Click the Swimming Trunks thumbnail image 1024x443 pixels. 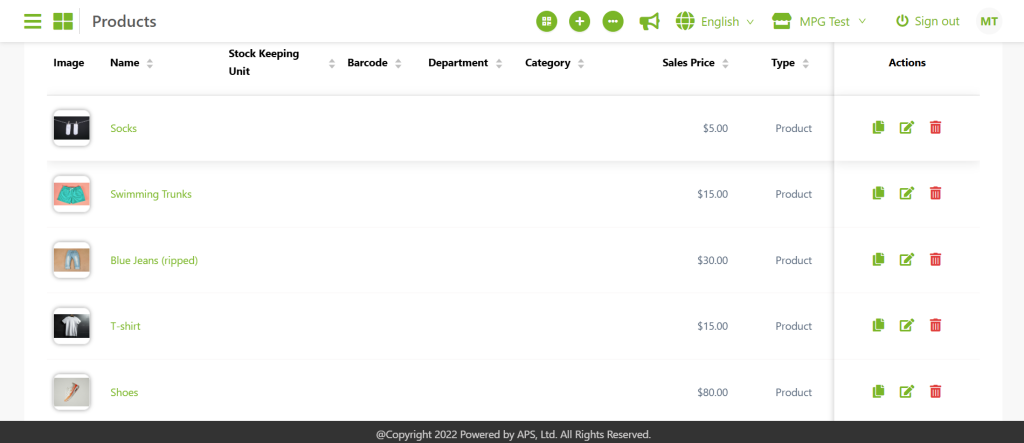point(71,194)
